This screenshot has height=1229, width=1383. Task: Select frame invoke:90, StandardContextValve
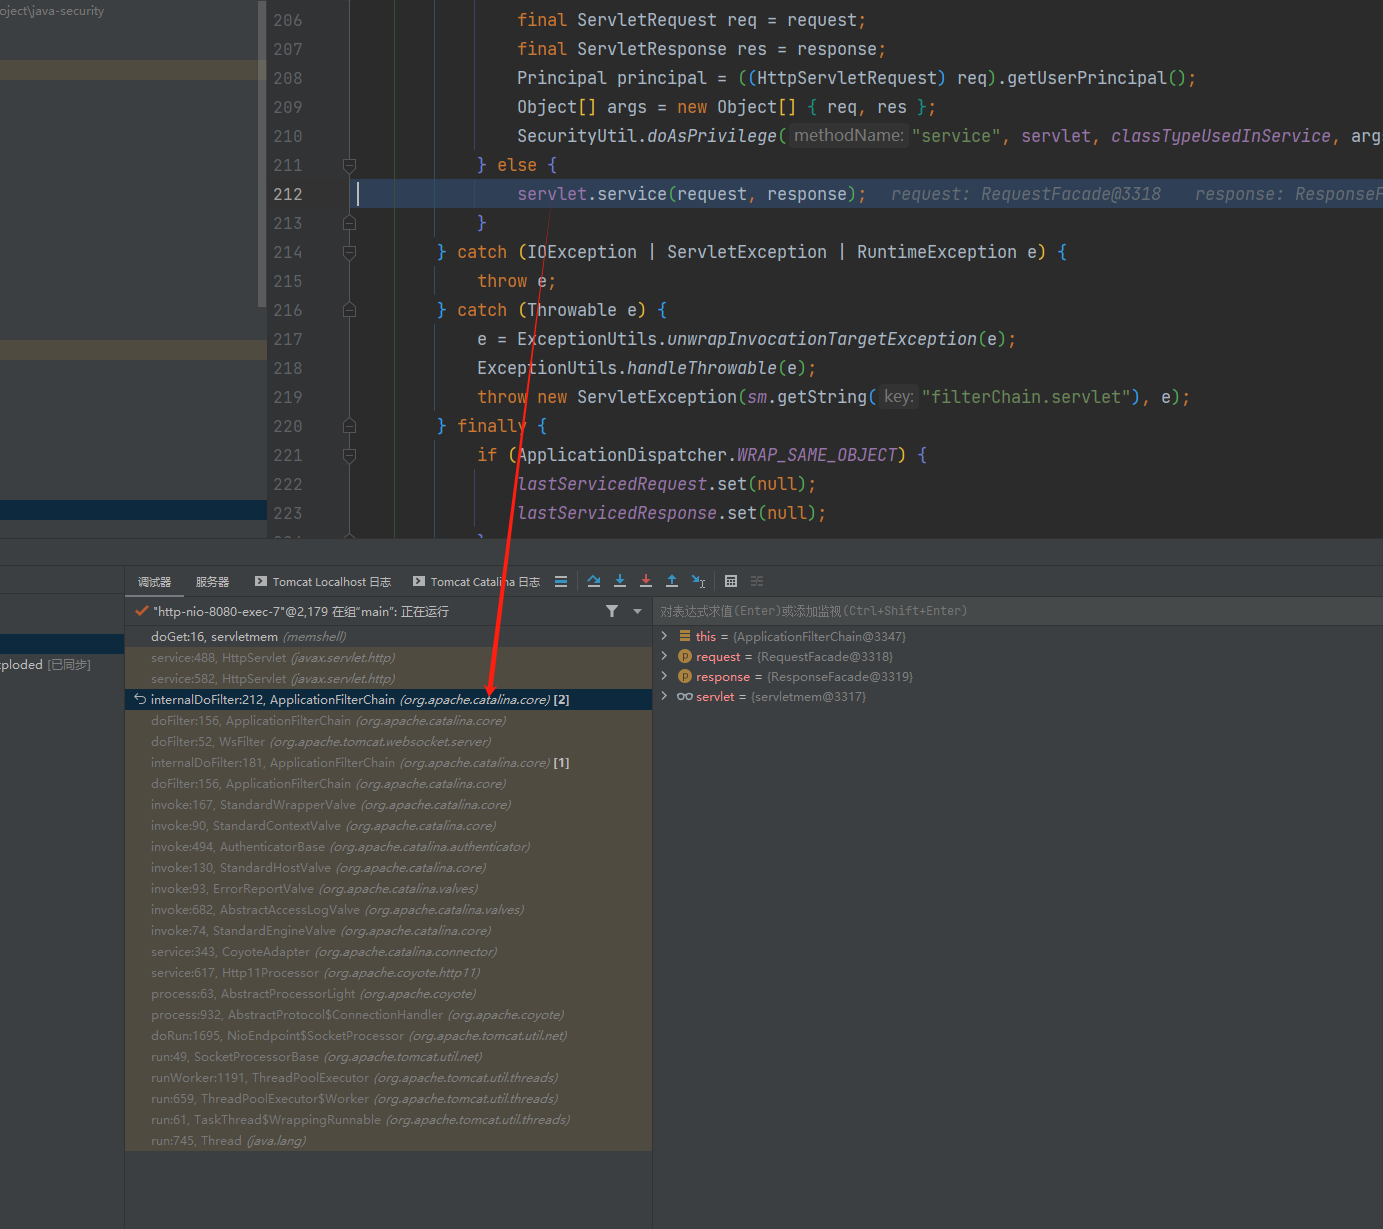coord(388,826)
